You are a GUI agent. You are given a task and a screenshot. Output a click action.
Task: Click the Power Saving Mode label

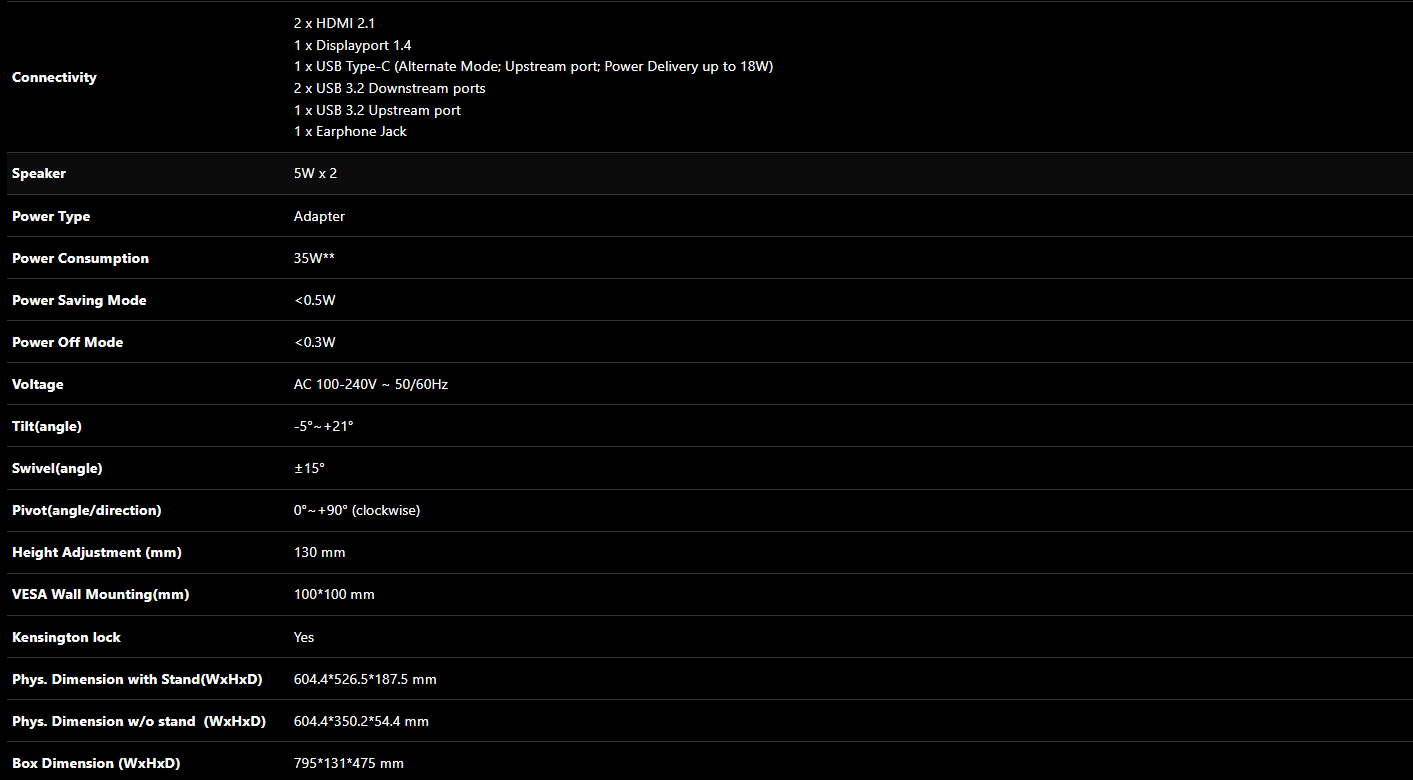pyautogui.click(x=79, y=301)
